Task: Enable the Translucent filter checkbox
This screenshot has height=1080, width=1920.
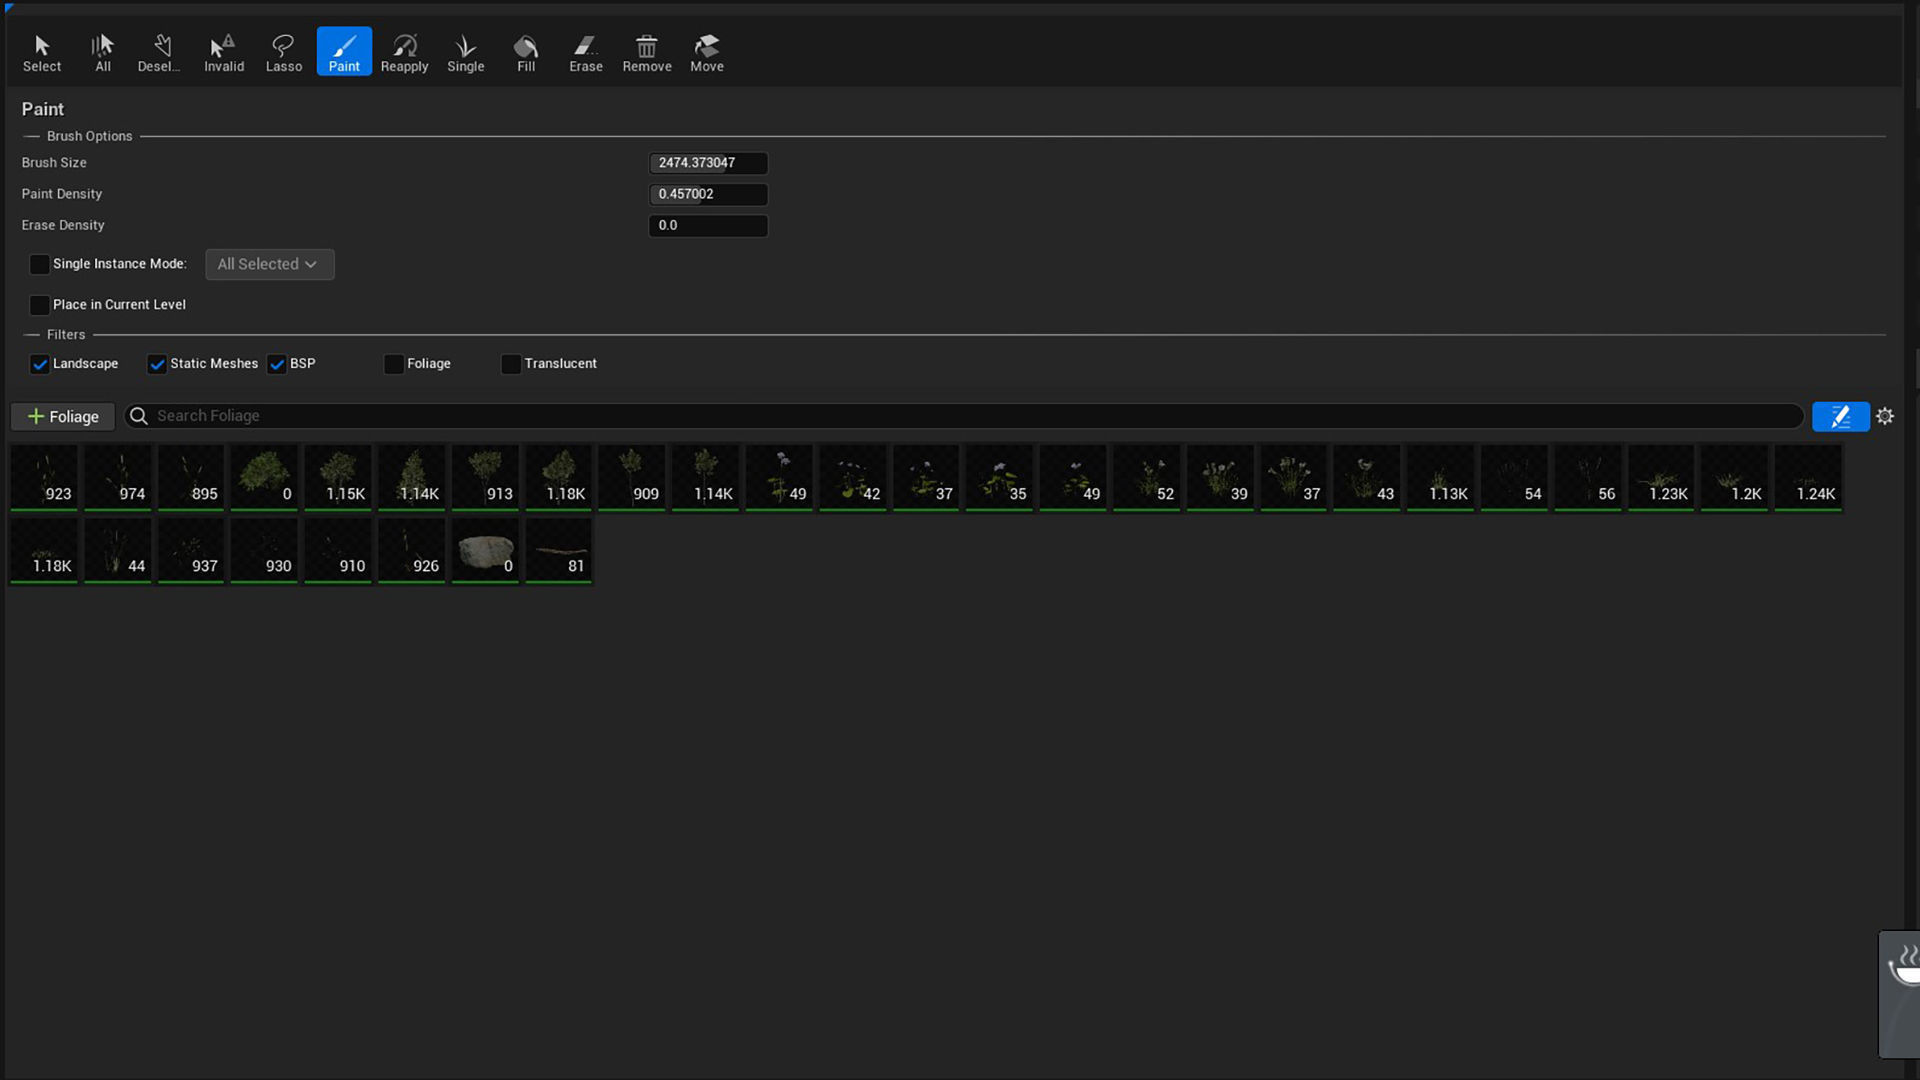Action: pos(511,364)
